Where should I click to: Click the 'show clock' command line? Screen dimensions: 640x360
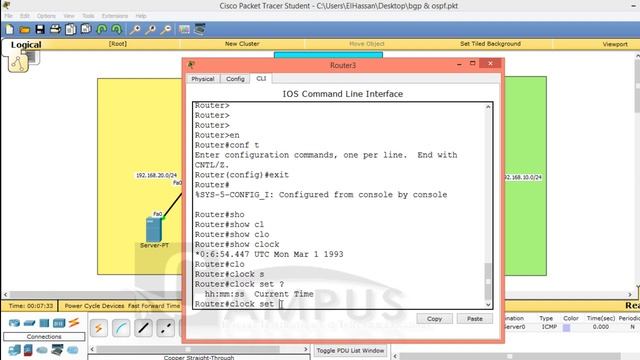tap(237, 244)
